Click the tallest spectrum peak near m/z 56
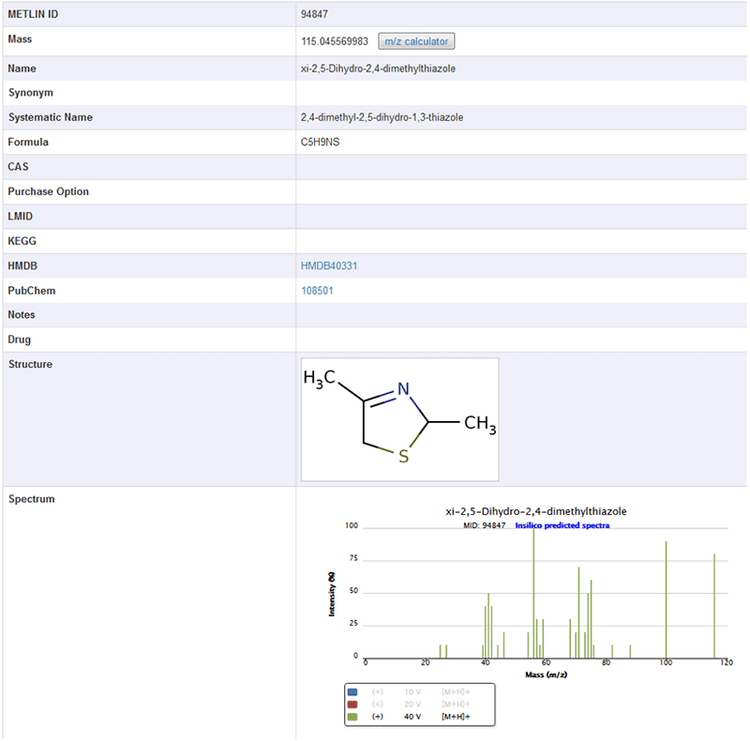Screen dimensions: 750x741 point(534,590)
